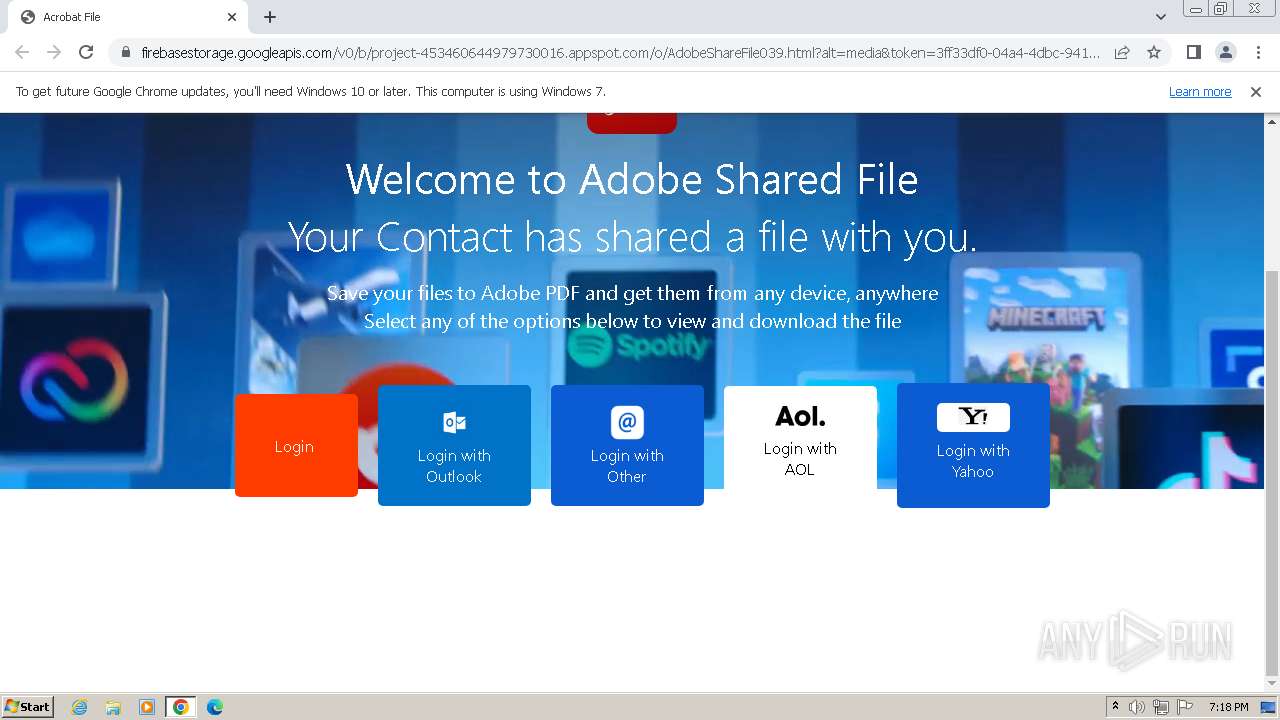Select the Login with Yahoo tile
Image resolution: width=1280 pixels, height=720 pixels.
973,445
